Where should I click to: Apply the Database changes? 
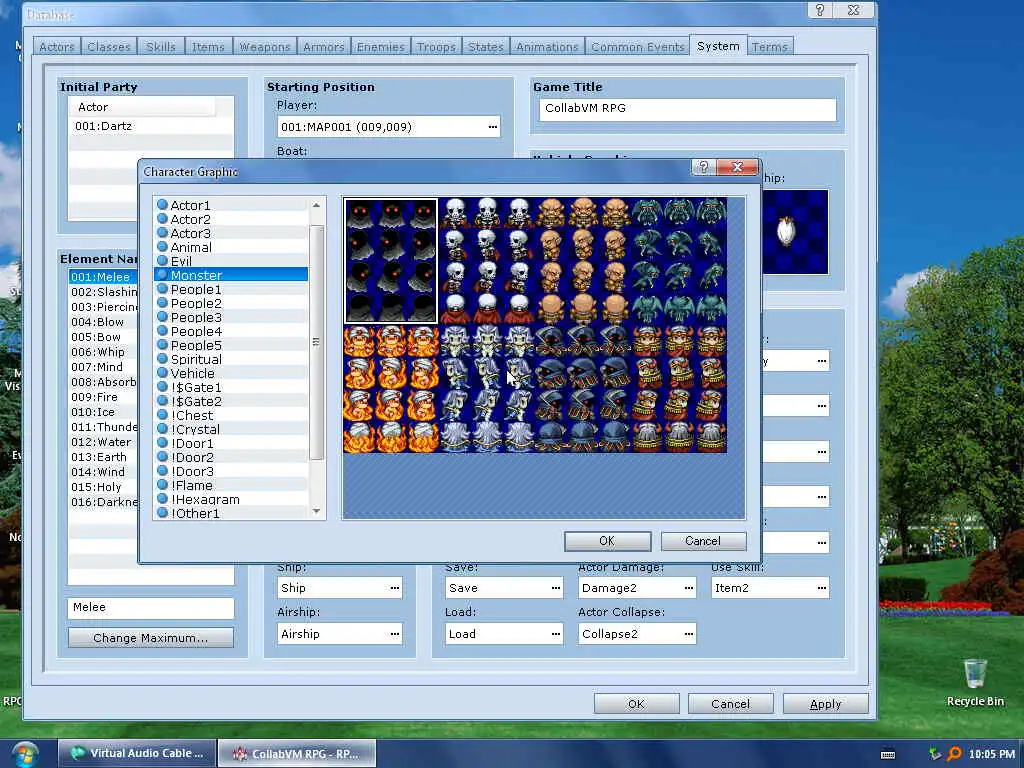pyautogui.click(x=825, y=704)
